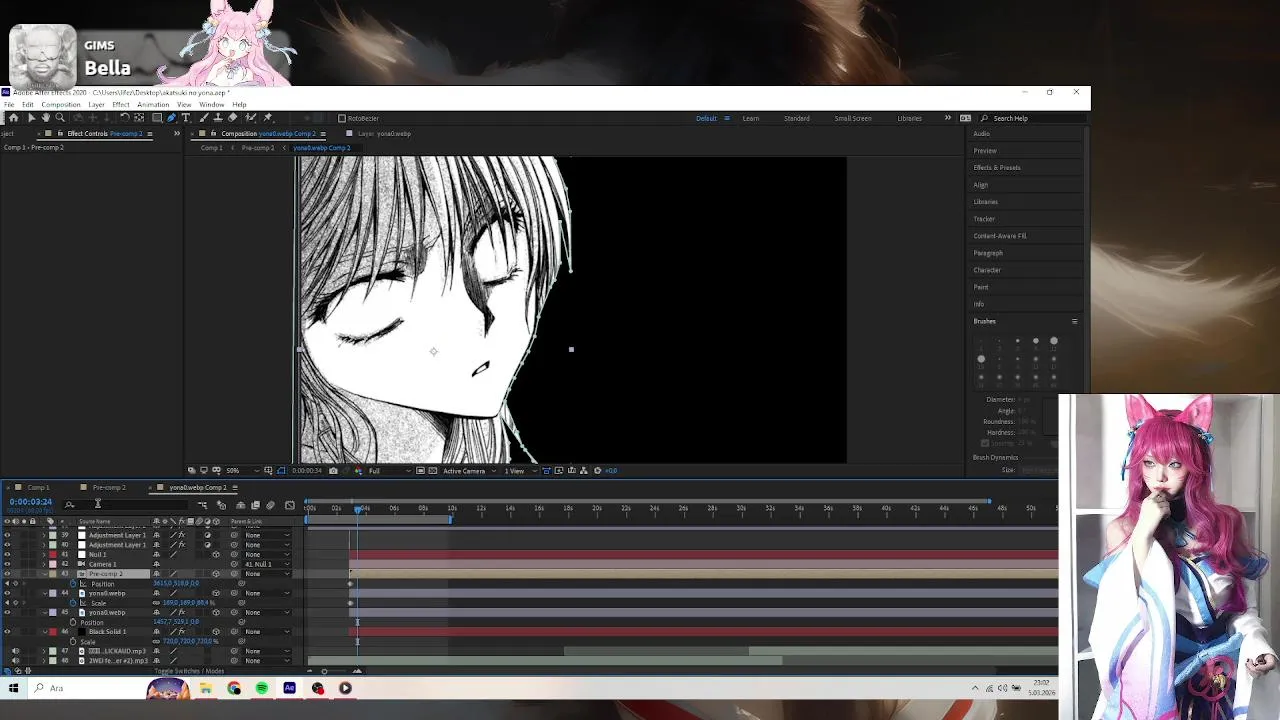Mute audio of layer 47 mp3

[15, 651]
